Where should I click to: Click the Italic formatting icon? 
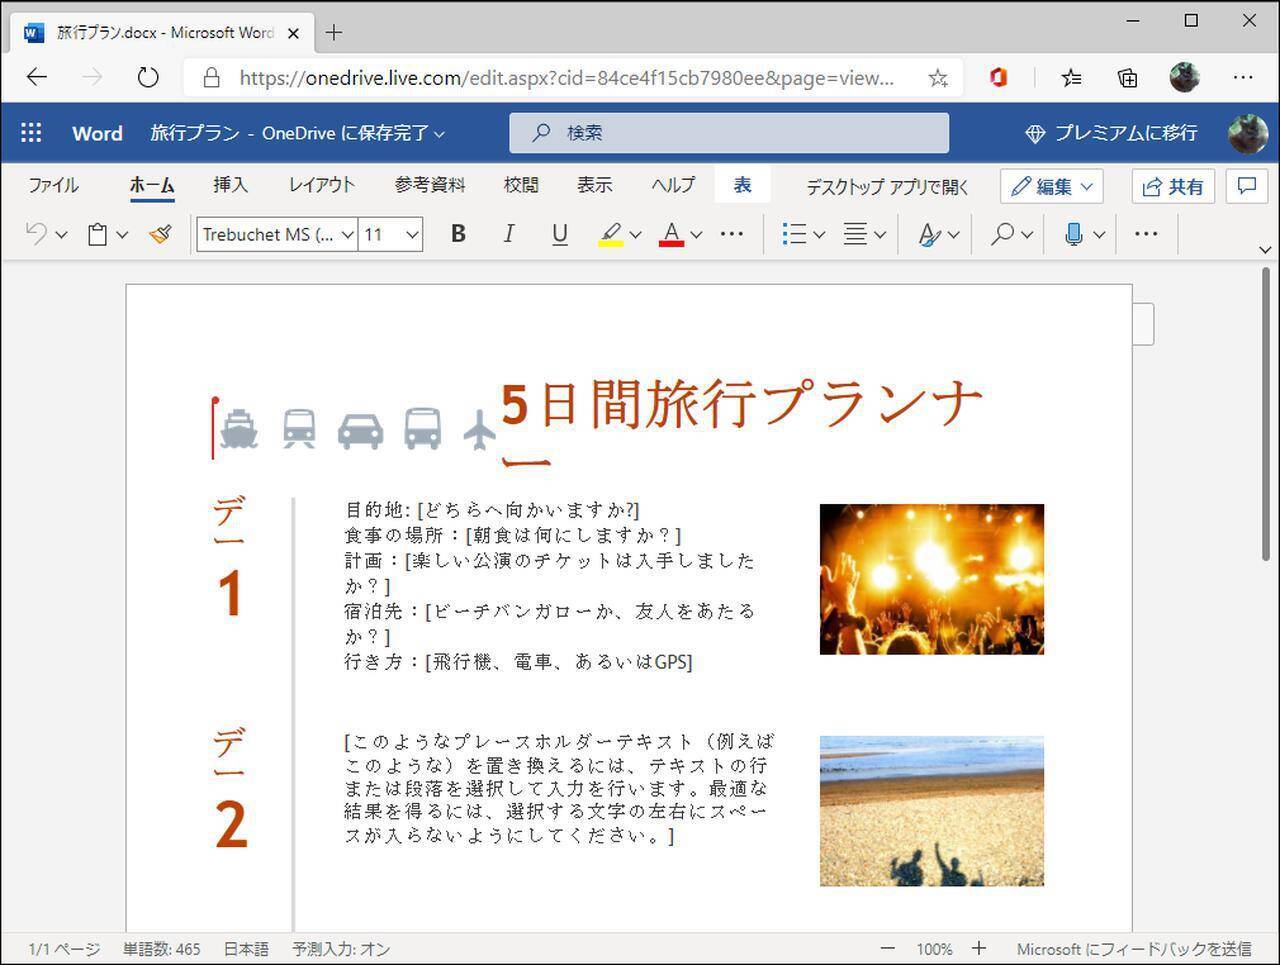[x=509, y=234]
